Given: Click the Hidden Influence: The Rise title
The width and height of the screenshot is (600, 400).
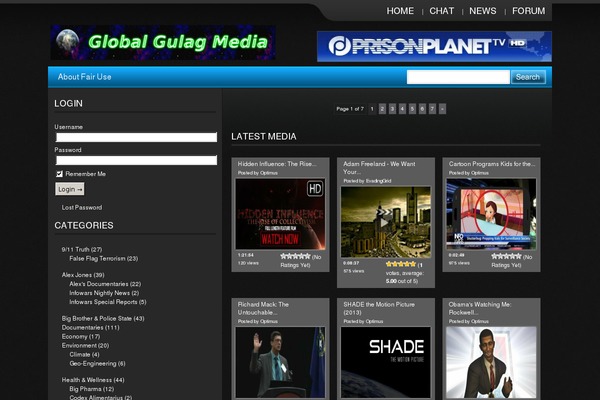Looking at the screenshot, I should pos(277,164).
